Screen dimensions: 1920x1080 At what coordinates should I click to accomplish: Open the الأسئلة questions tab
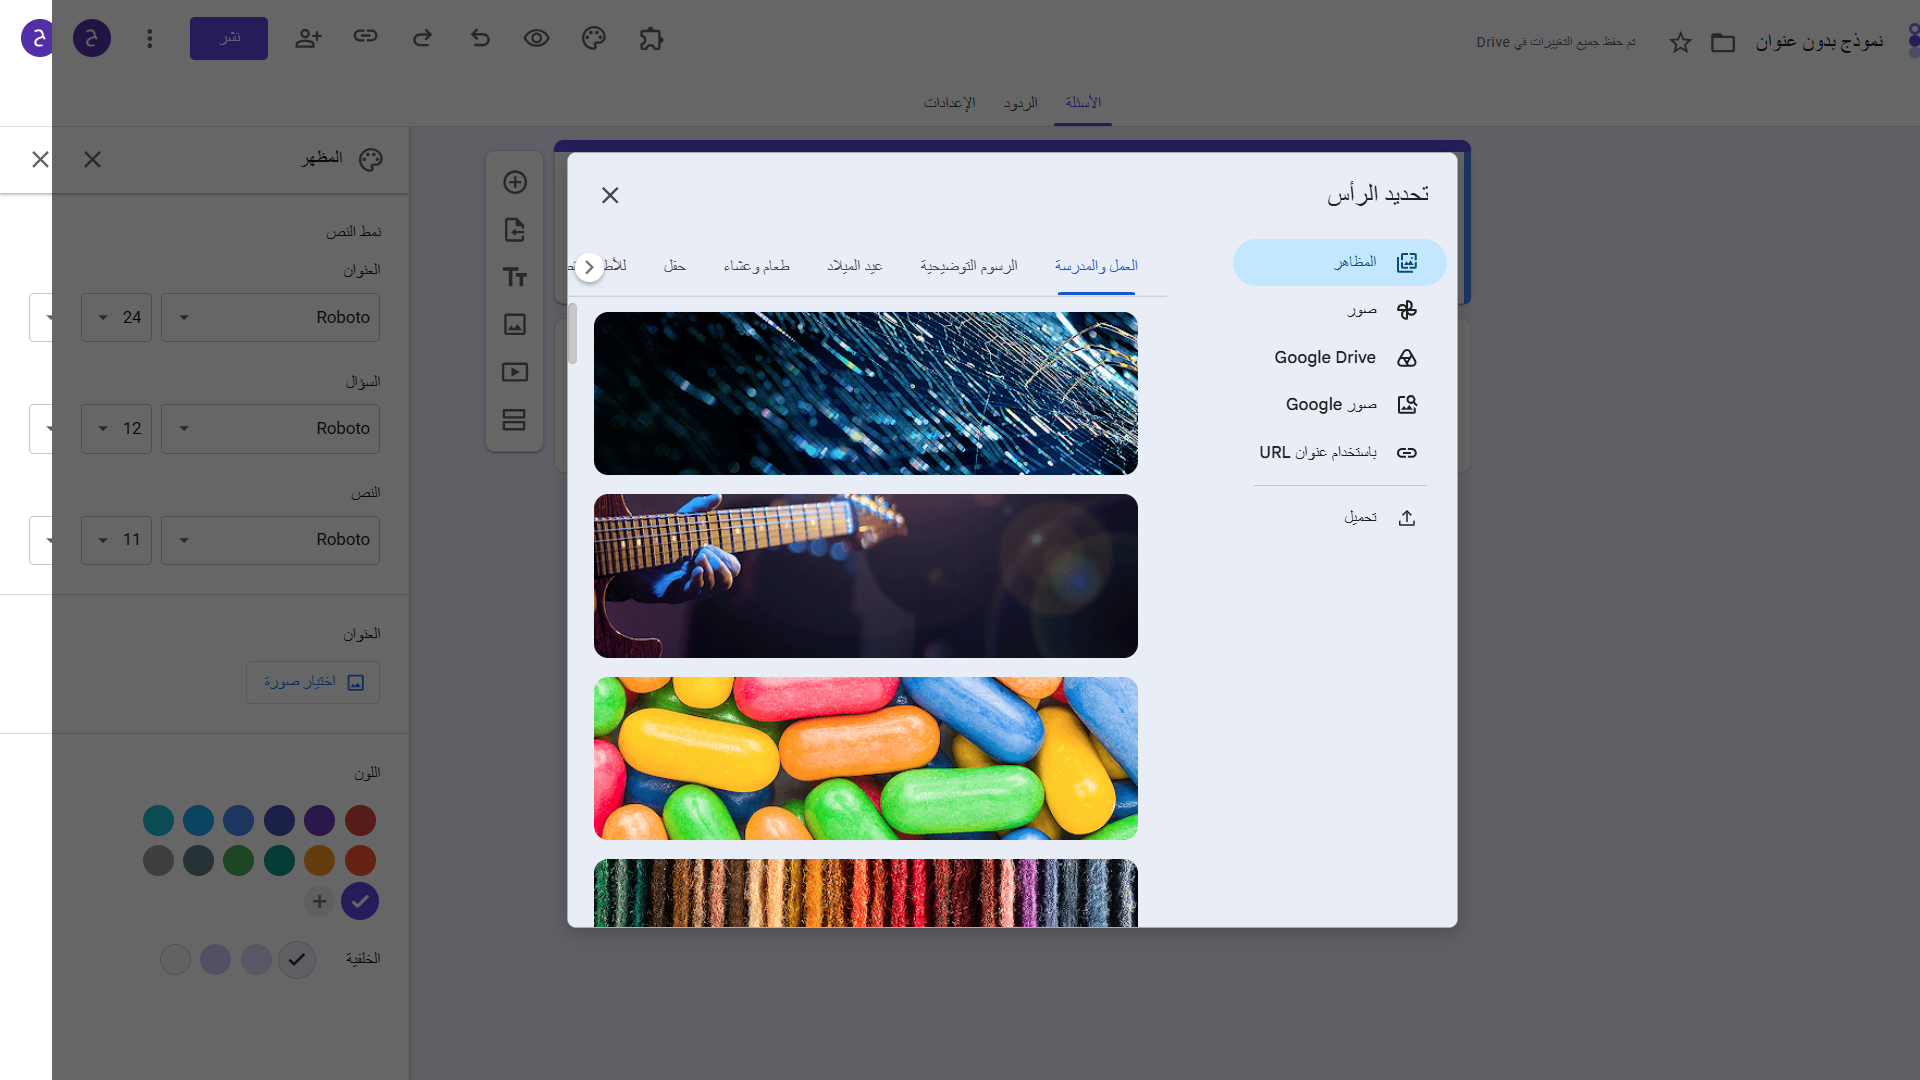coord(1083,103)
